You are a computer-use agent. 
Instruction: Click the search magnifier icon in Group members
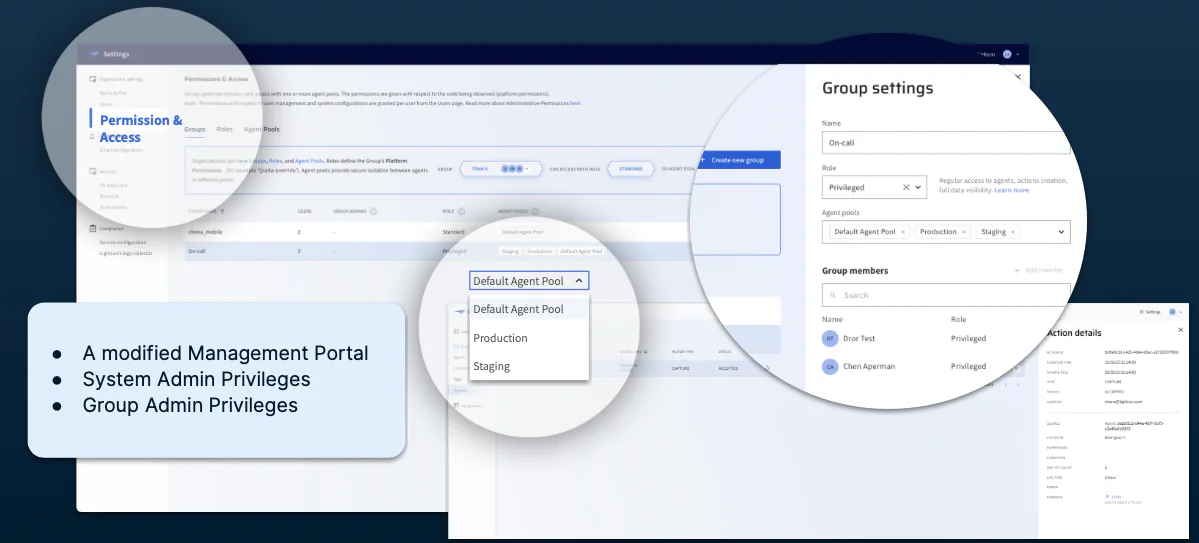point(833,296)
